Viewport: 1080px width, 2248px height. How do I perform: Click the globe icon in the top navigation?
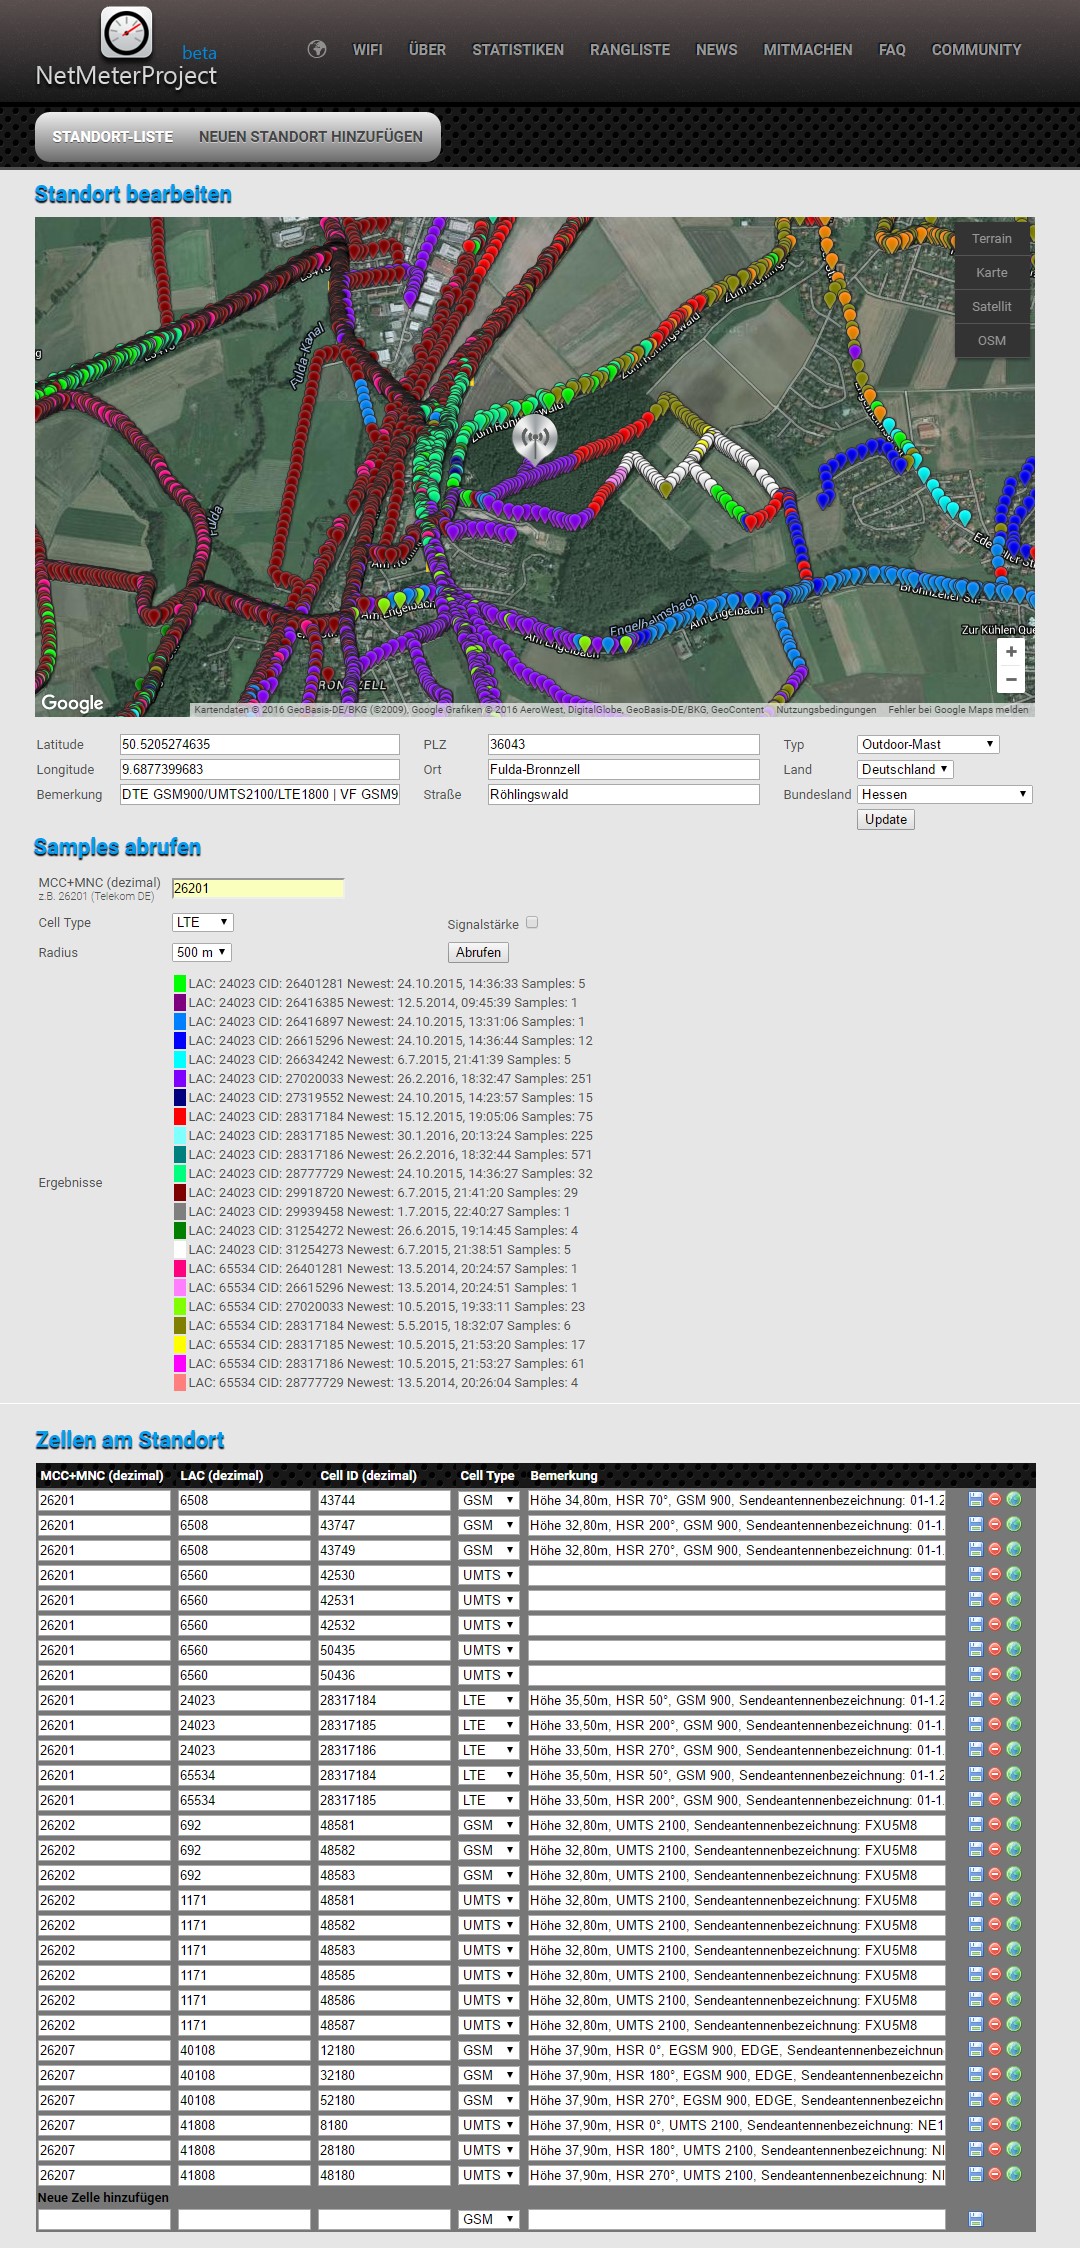(x=317, y=49)
